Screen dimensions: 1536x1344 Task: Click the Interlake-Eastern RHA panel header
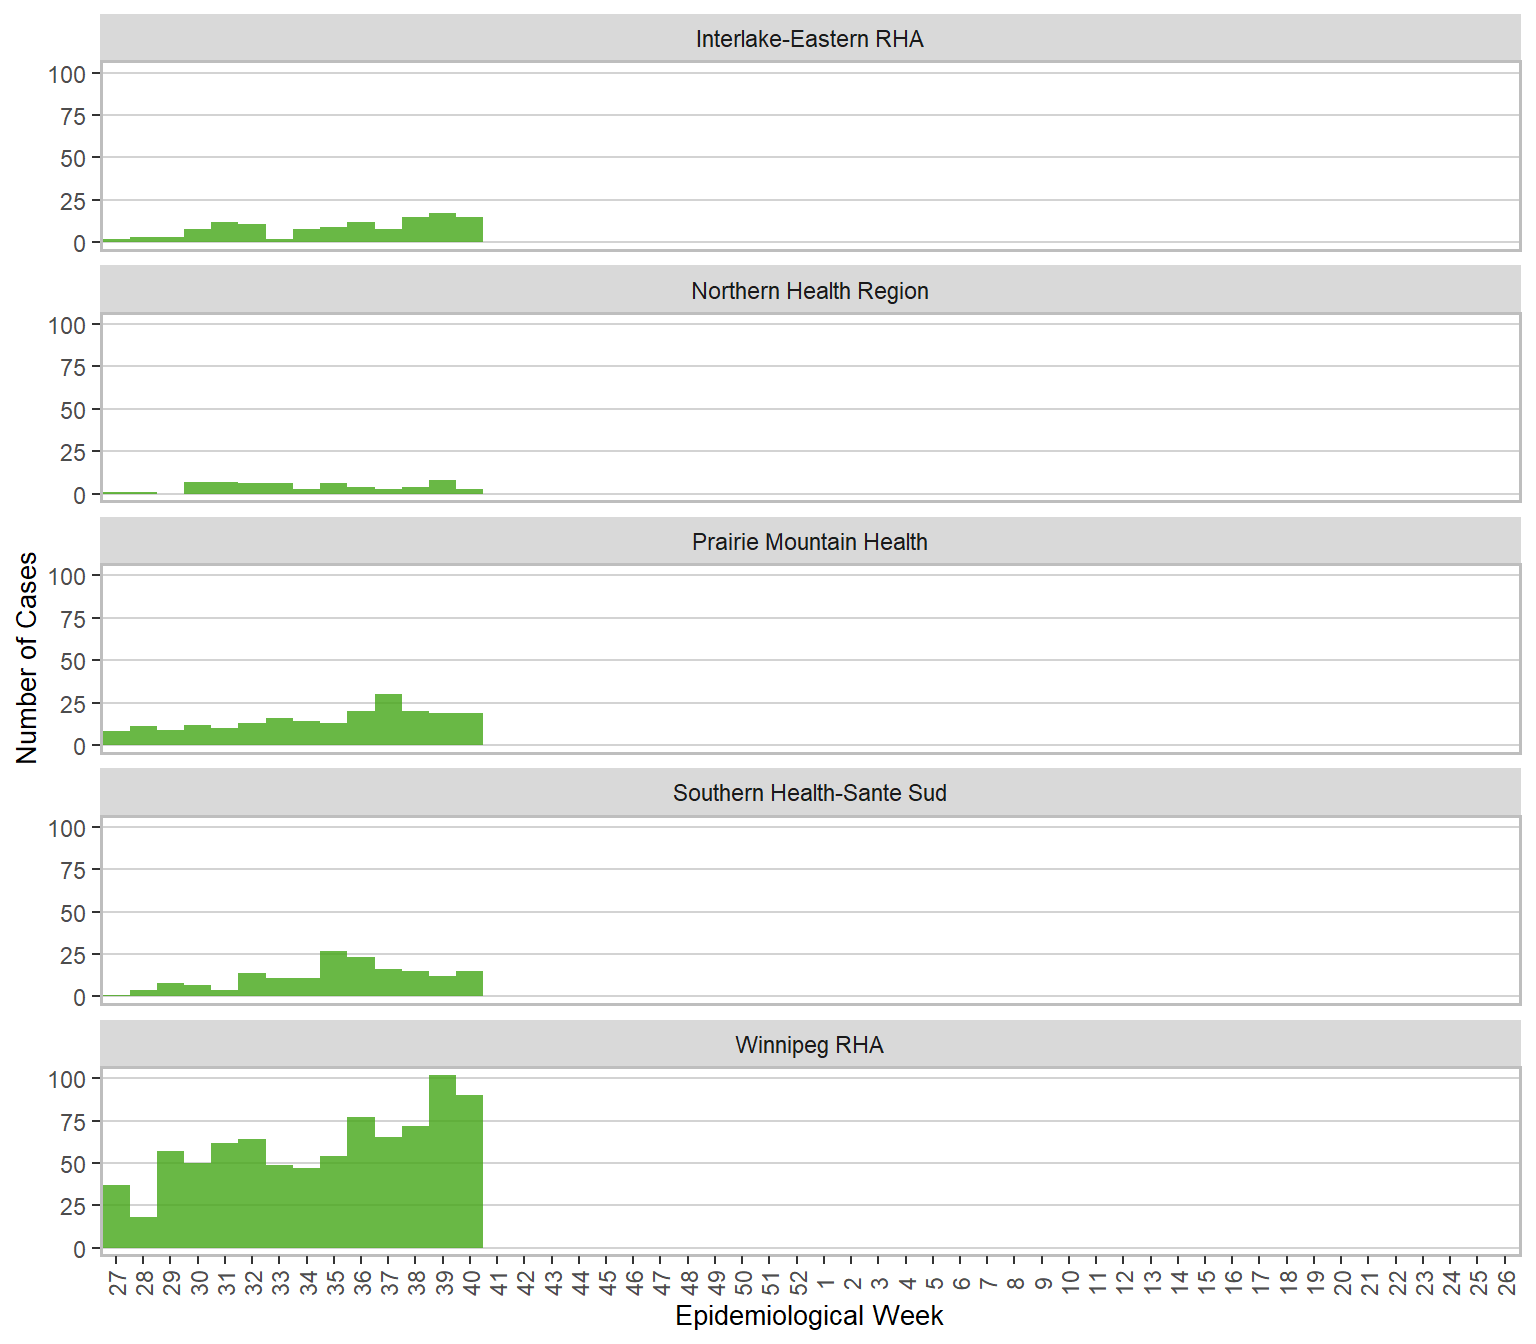[809, 39]
